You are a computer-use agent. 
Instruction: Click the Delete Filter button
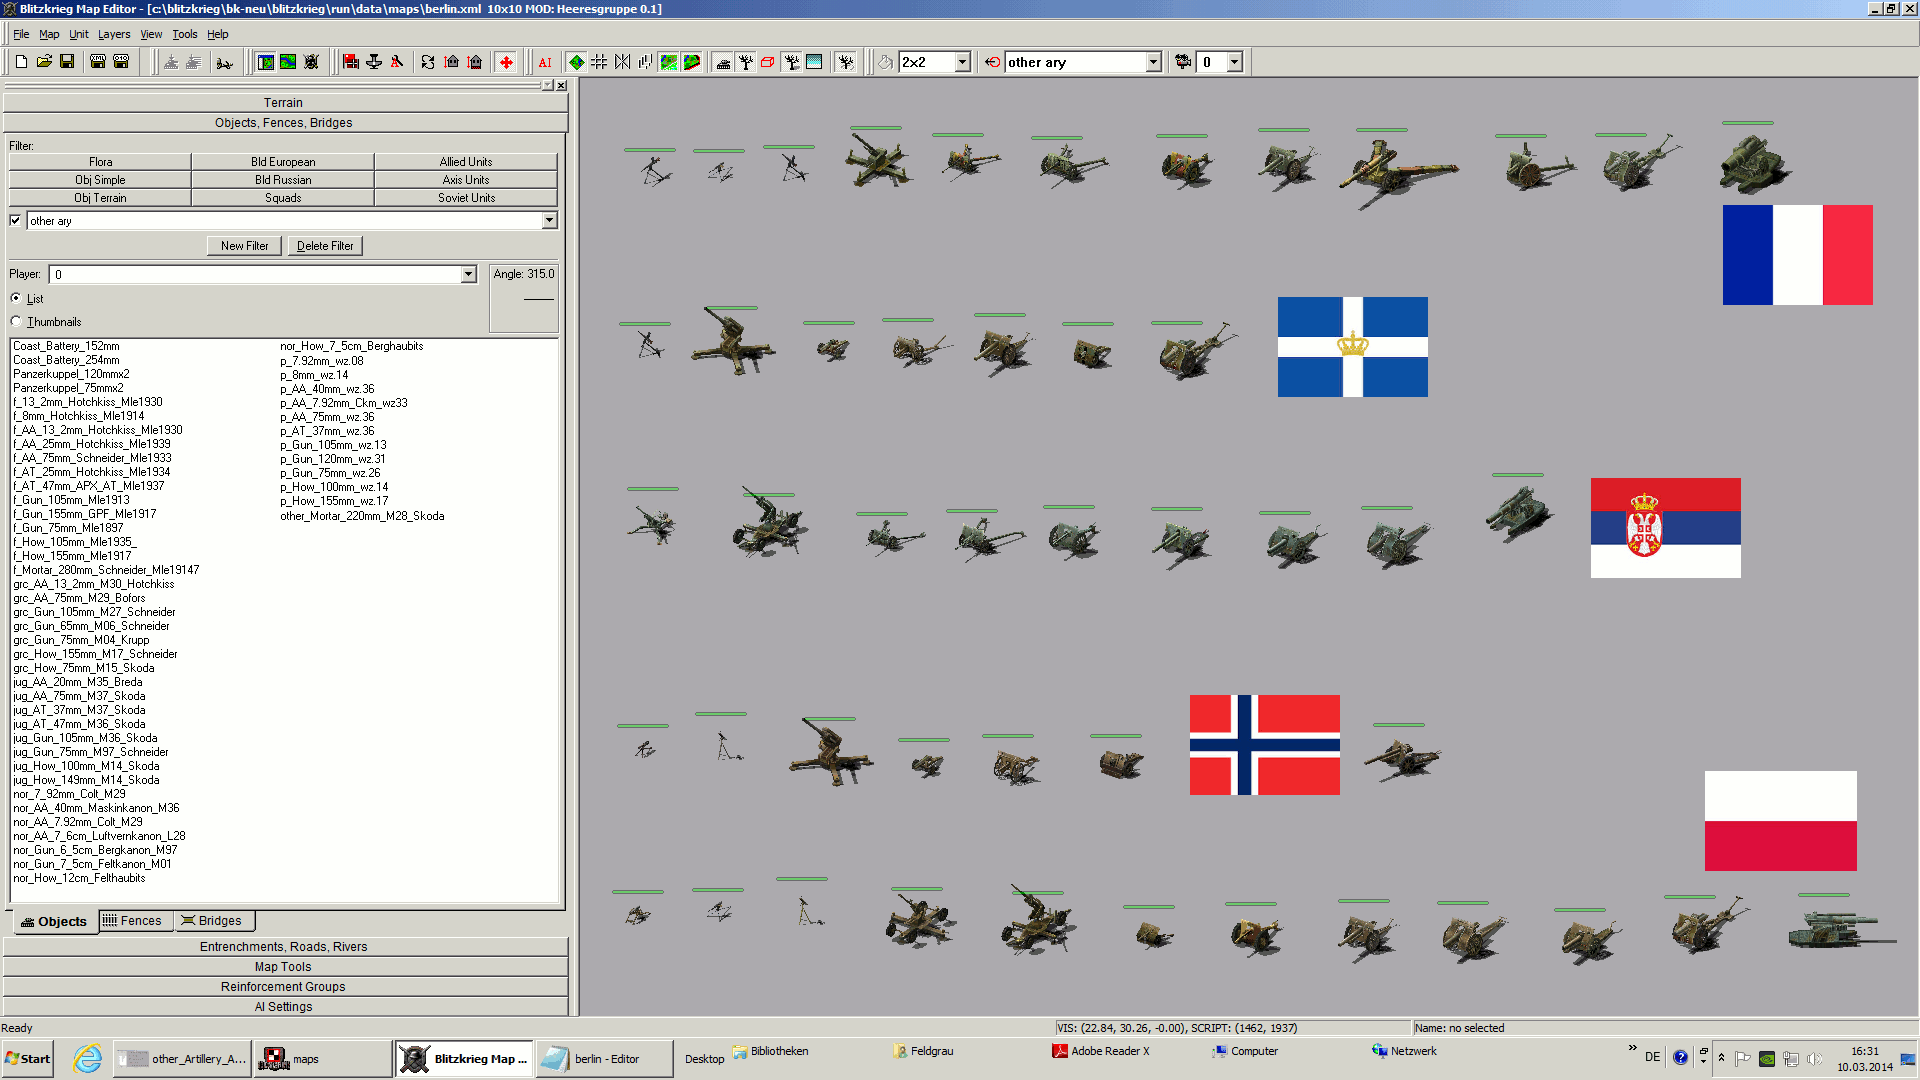pyautogui.click(x=325, y=246)
